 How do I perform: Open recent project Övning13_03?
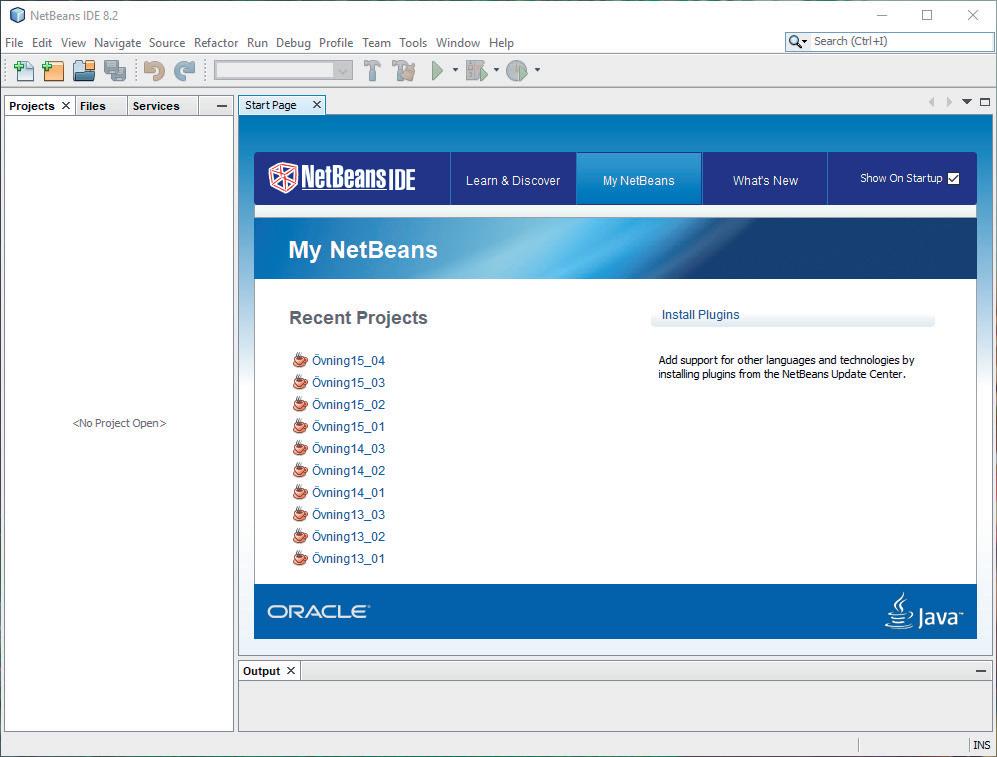tap(348, 515)
